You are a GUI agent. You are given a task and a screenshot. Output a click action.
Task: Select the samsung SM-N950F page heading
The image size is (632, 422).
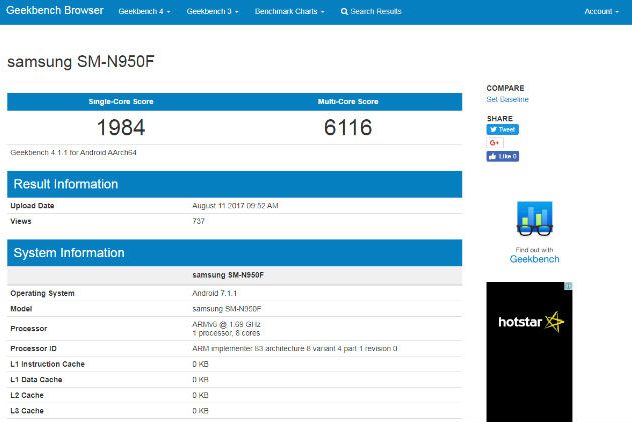(81, 62)
